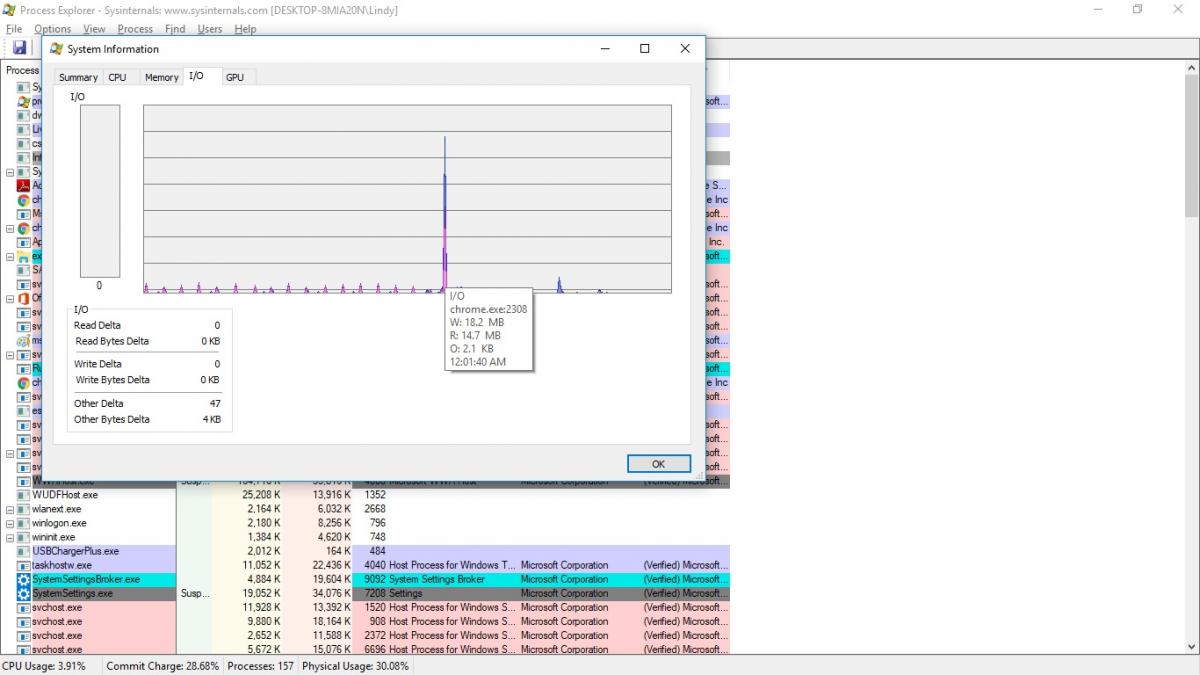This screenshot has width=1200, height=675.
Task: Click the I/O current usage bar gauge
Action: pos(100,192)
